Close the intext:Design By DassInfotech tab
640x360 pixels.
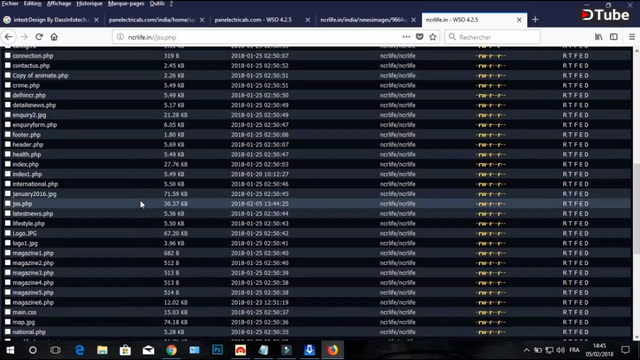click(x=96, y=20)
